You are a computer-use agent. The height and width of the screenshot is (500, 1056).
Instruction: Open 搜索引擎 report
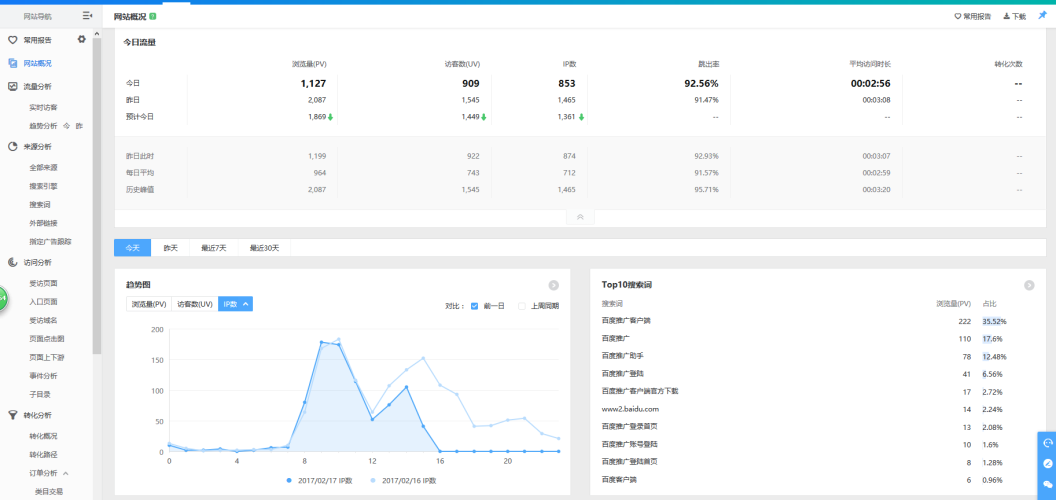click(x=43, y=186)
